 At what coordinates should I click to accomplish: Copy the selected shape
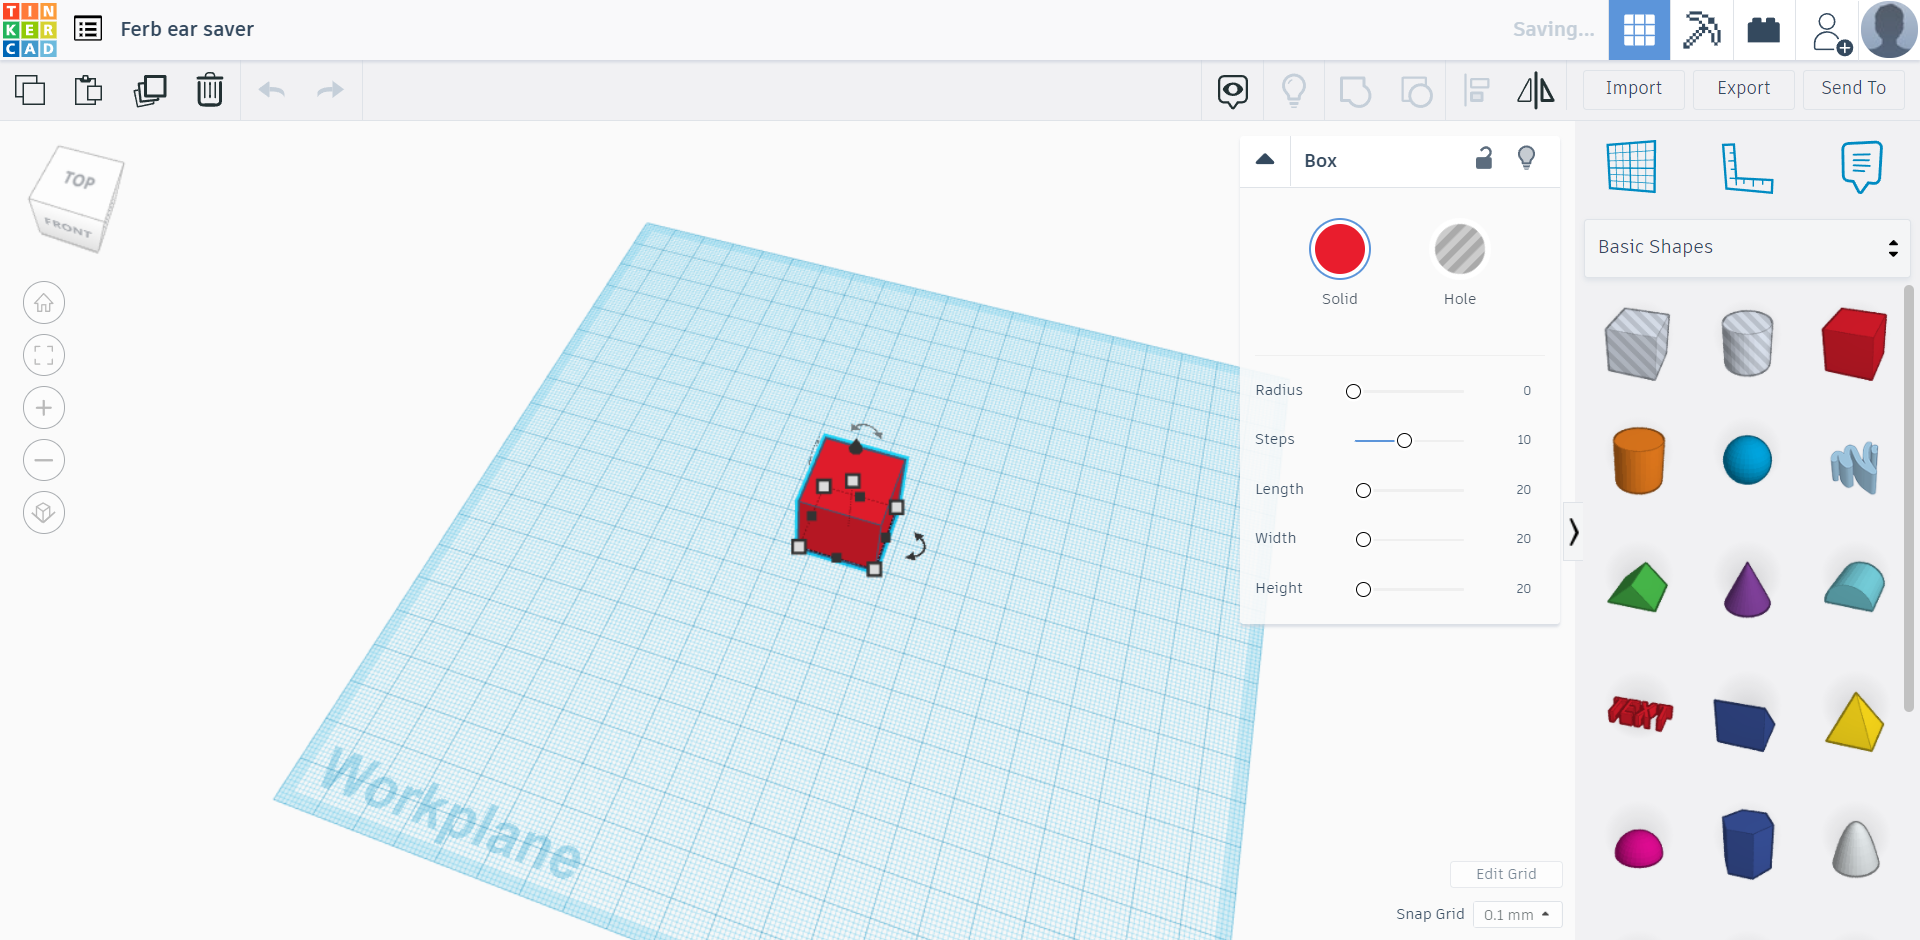click(x=30, y=90)
